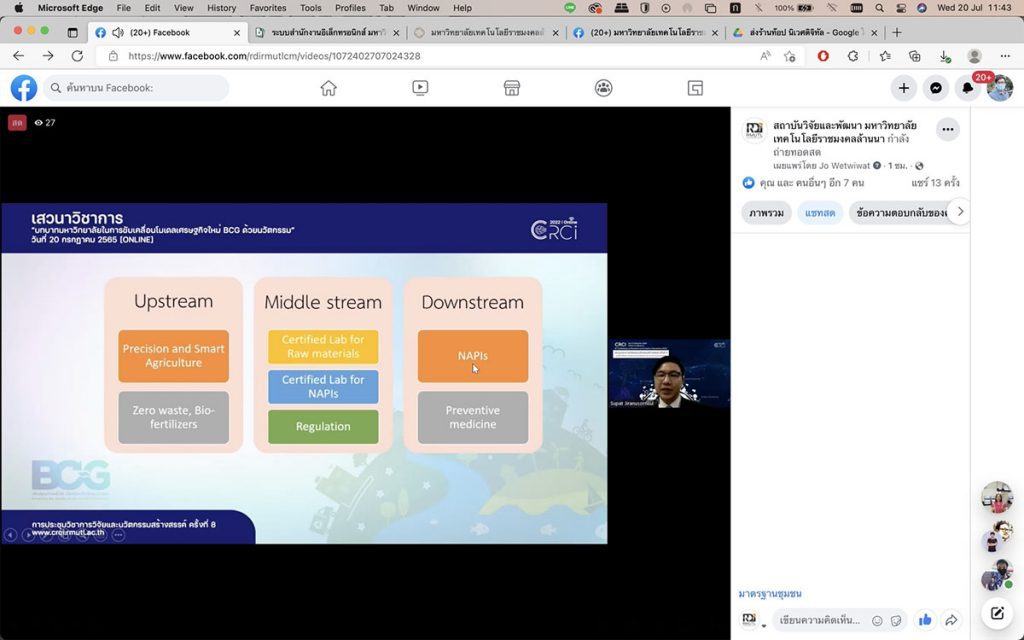Mute the audio on Facebook tab

click(x=118, y=32)
